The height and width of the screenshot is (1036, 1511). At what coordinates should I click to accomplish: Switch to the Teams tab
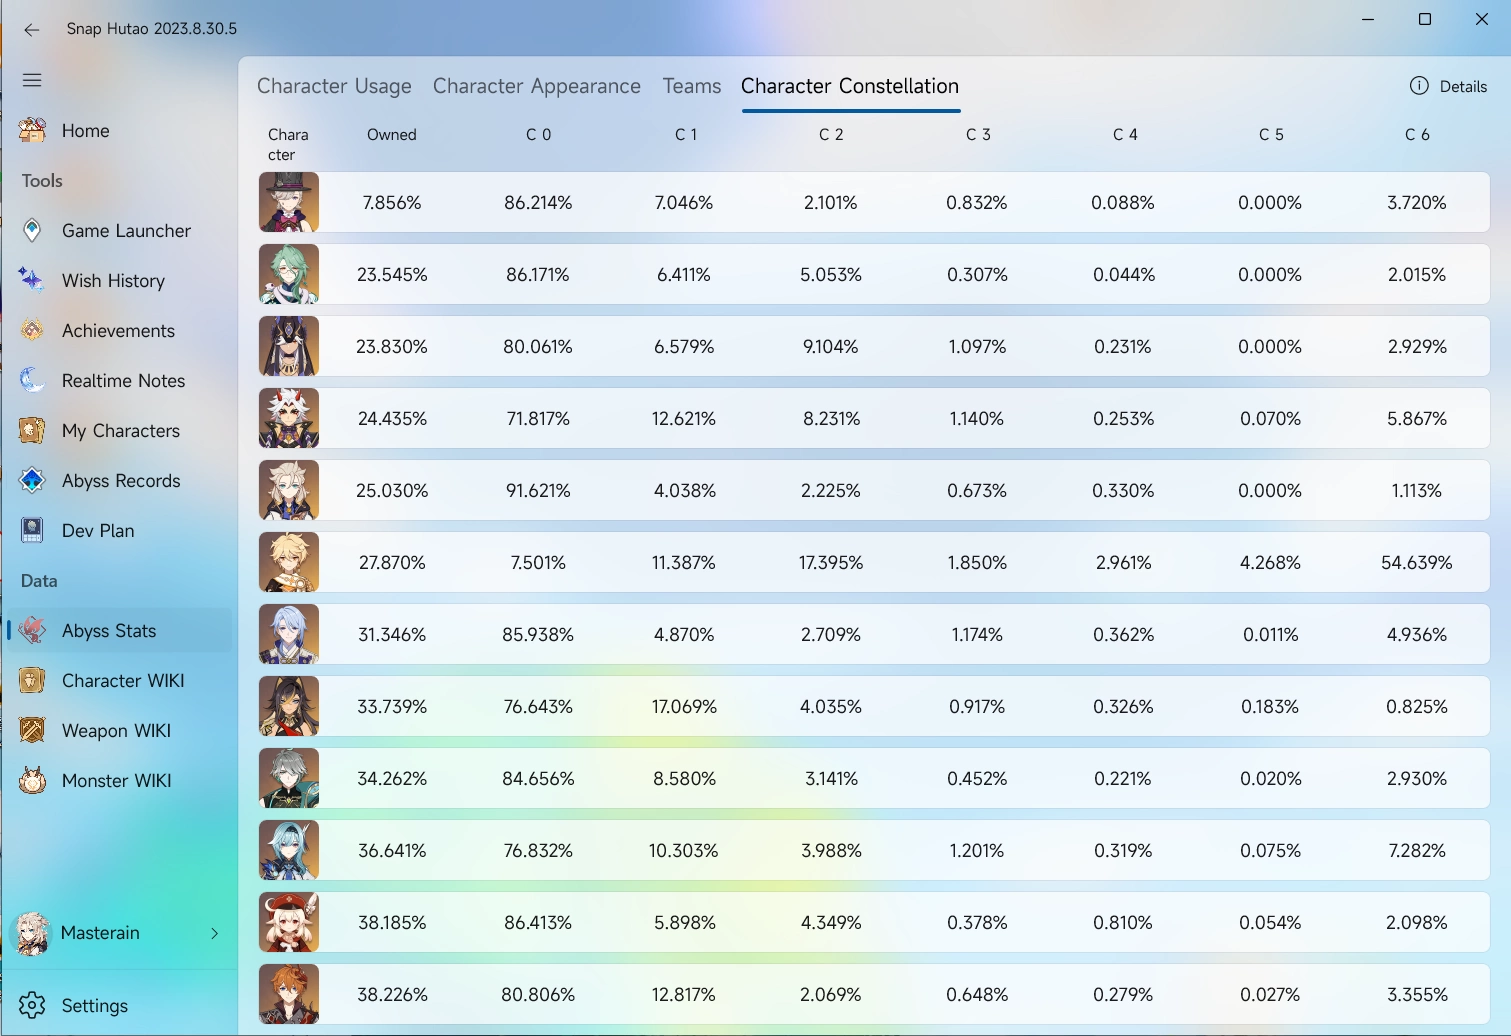[x=692, y=86]
